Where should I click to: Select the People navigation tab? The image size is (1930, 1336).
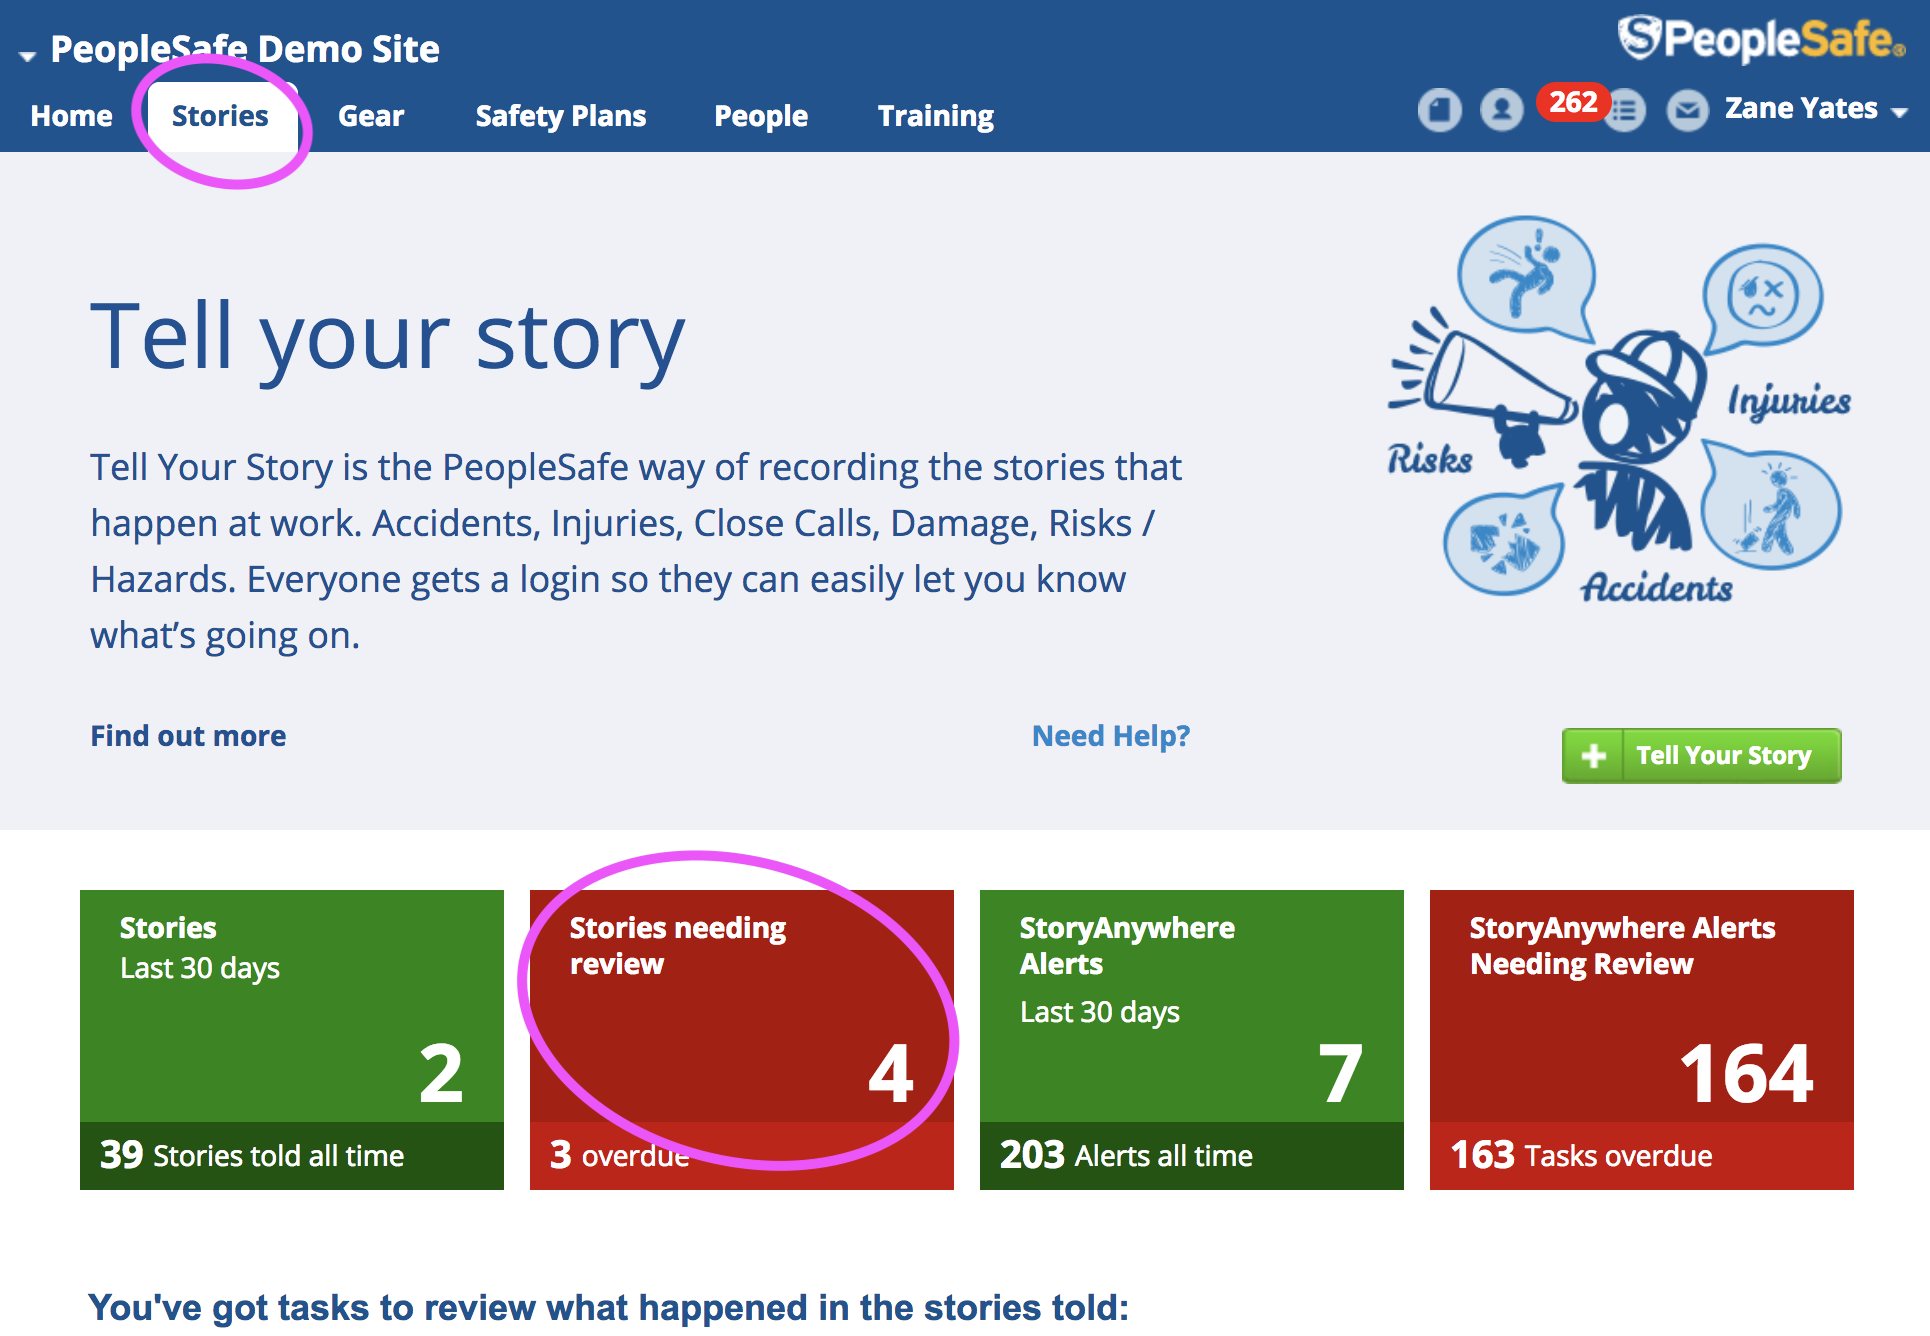tap(760, 116)
